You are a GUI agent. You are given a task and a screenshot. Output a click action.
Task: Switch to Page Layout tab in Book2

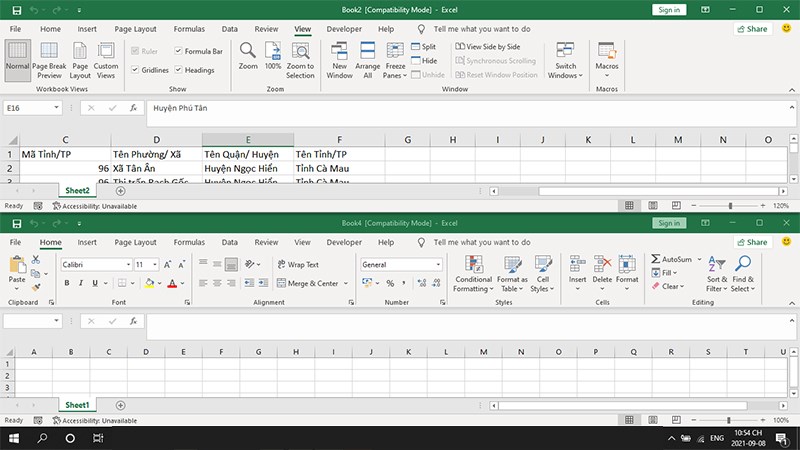point(135,29)
